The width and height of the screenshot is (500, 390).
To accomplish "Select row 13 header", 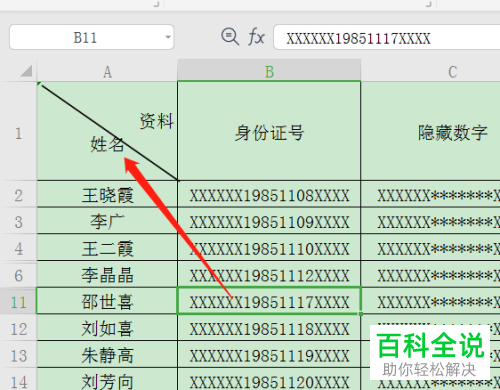I will (18, 355).
